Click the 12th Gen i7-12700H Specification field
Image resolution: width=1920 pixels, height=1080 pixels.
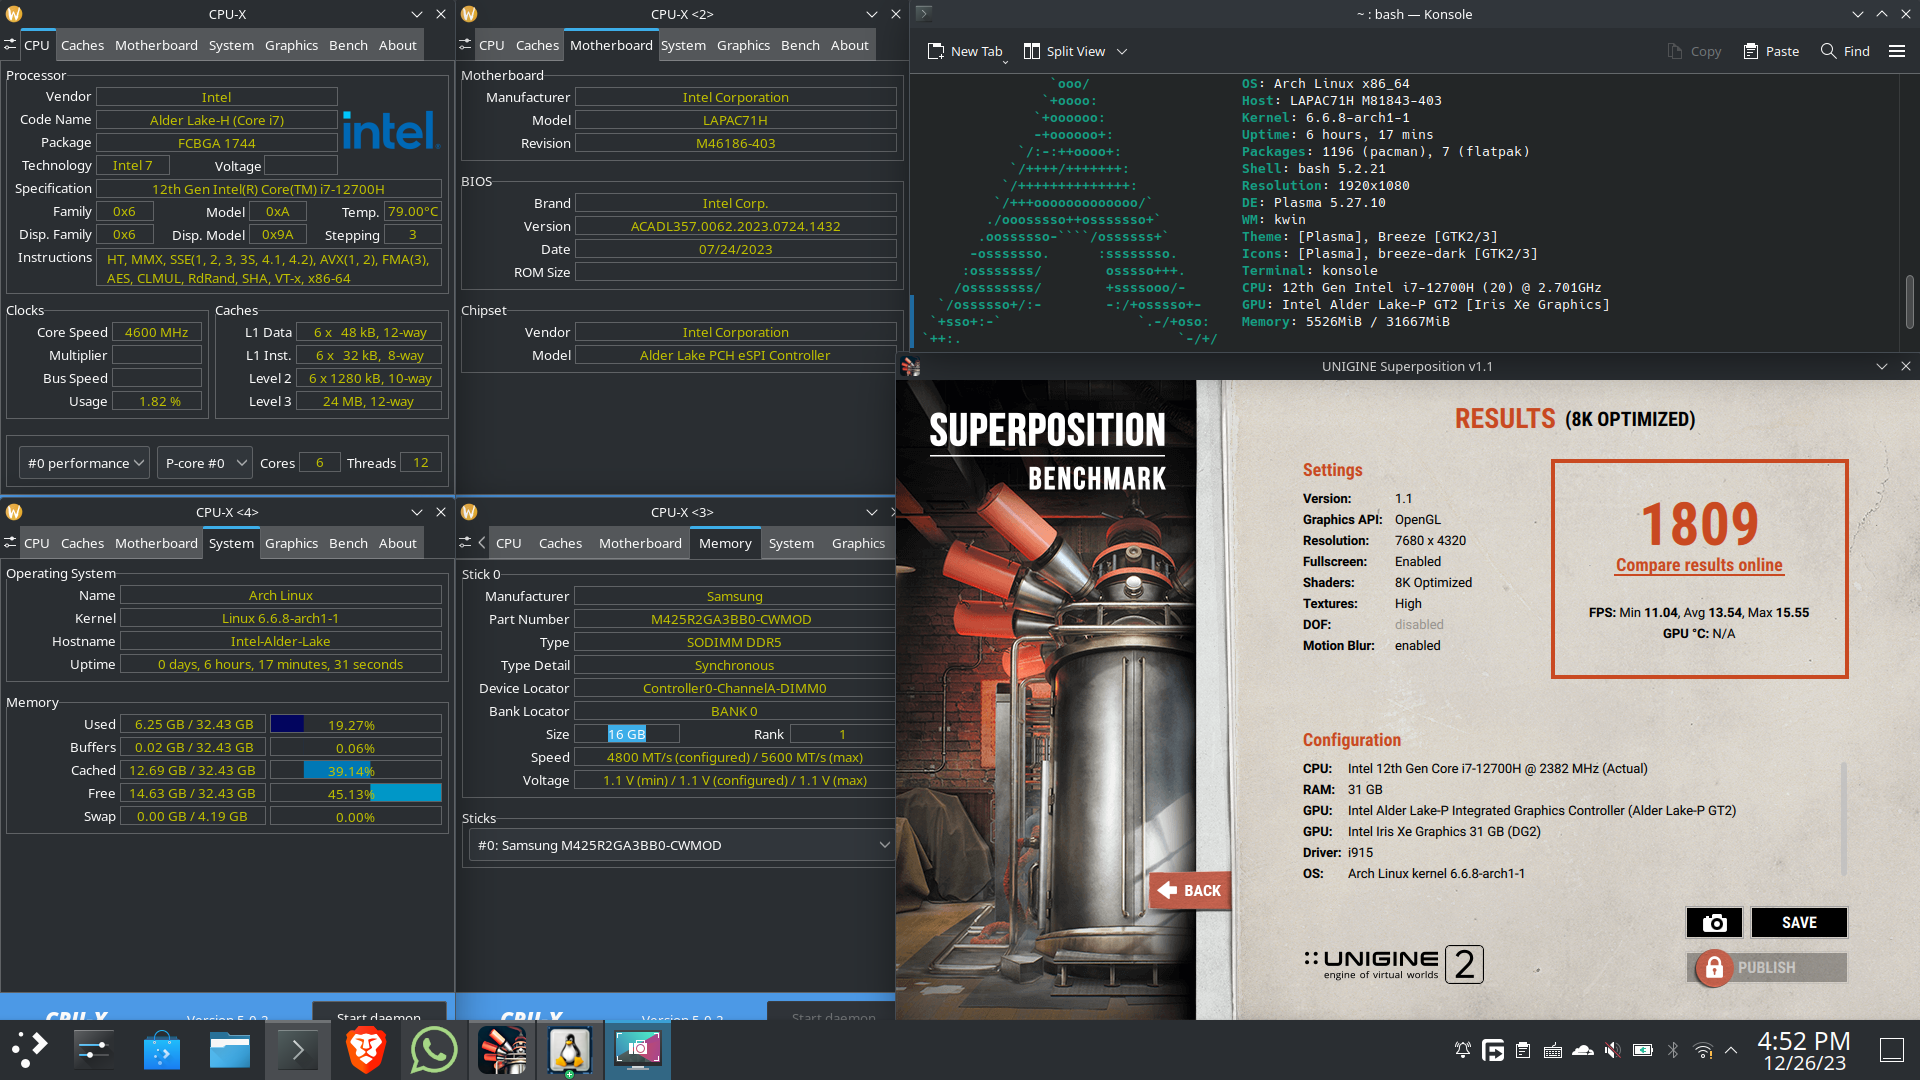[268, 188]
